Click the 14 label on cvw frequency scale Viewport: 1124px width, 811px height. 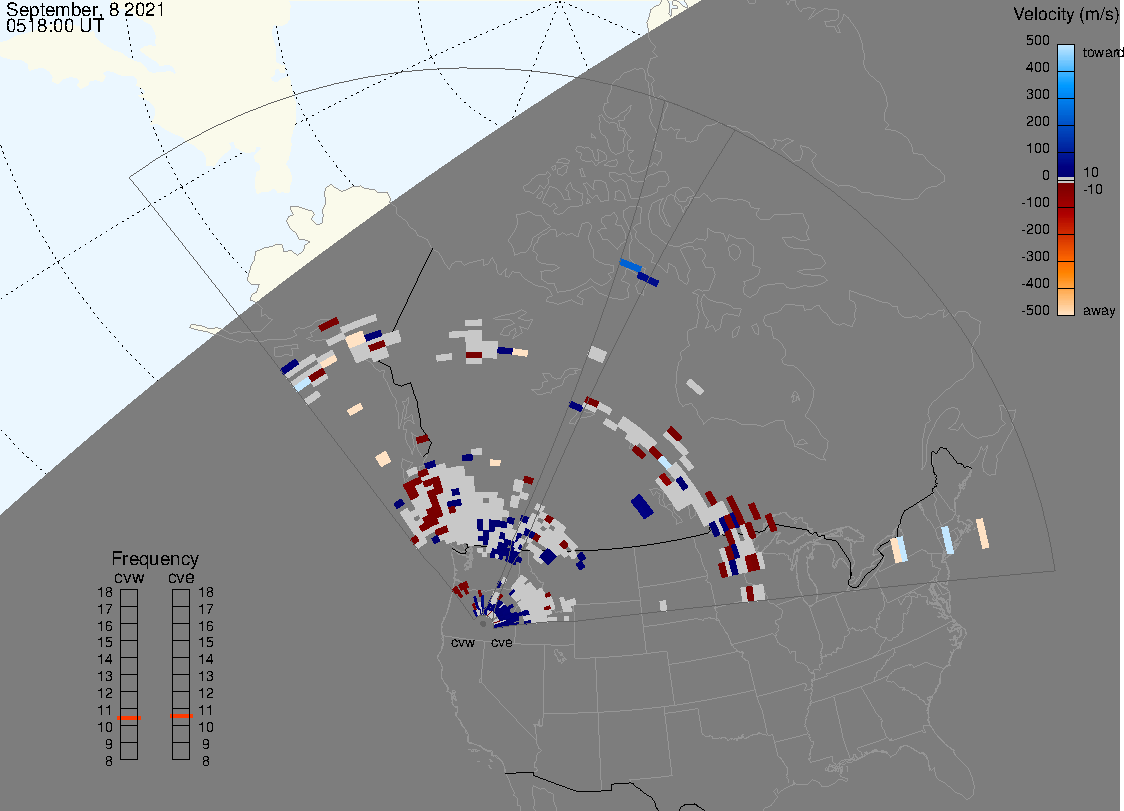coord(105,659)
